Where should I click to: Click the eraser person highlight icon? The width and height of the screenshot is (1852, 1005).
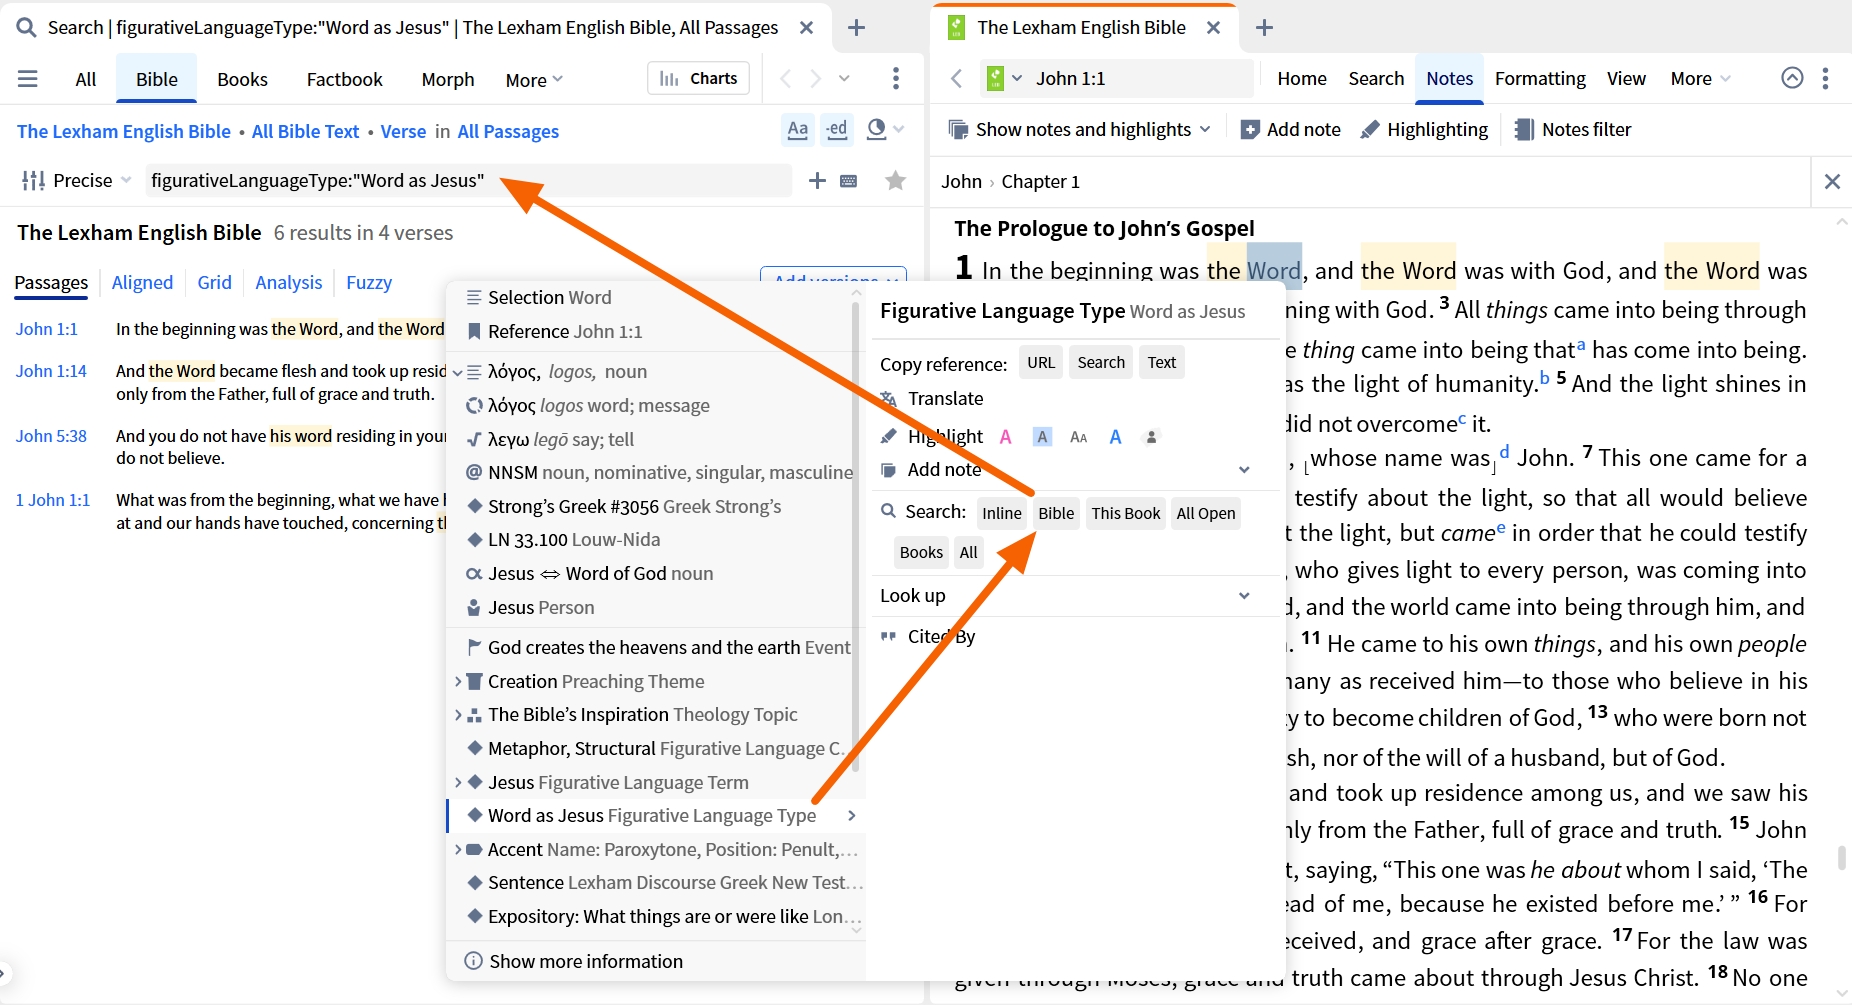tap(1151, 437)
